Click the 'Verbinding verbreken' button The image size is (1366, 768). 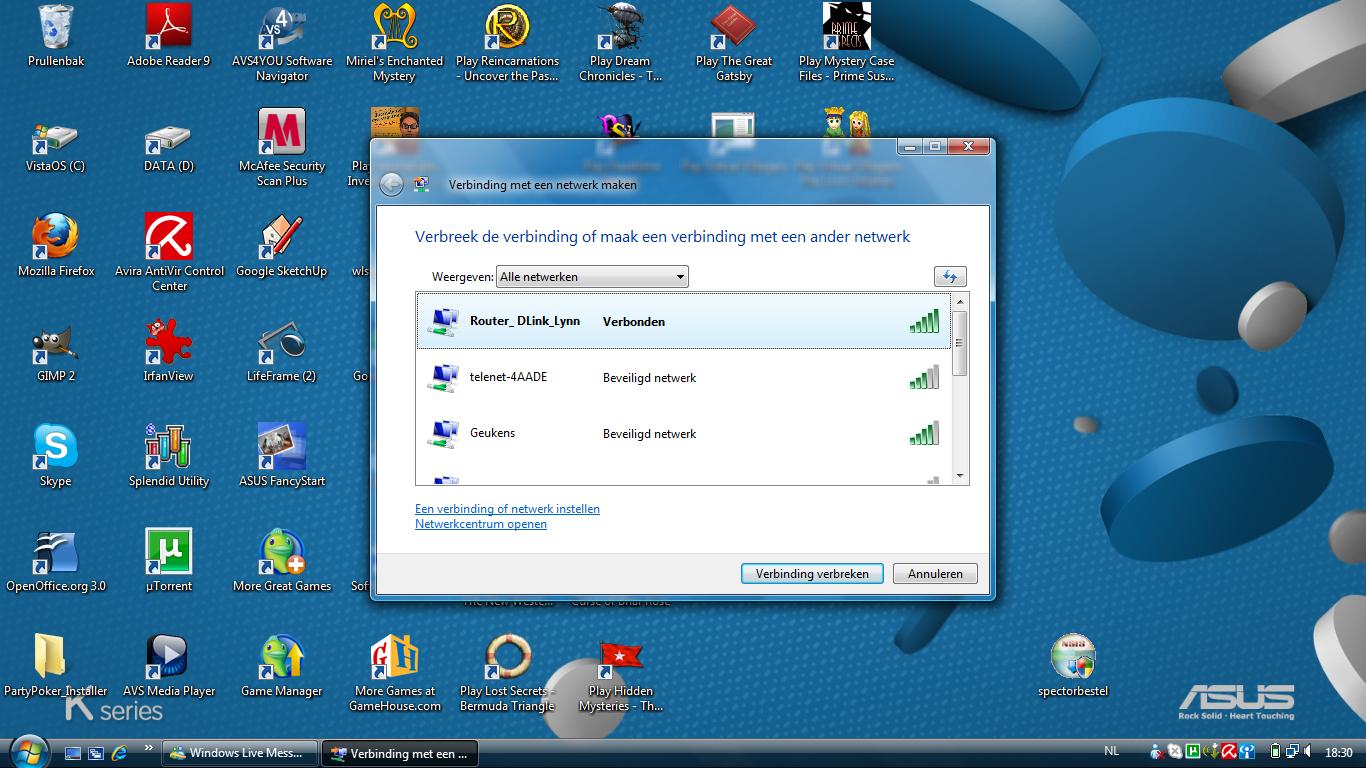pos(812,574)
